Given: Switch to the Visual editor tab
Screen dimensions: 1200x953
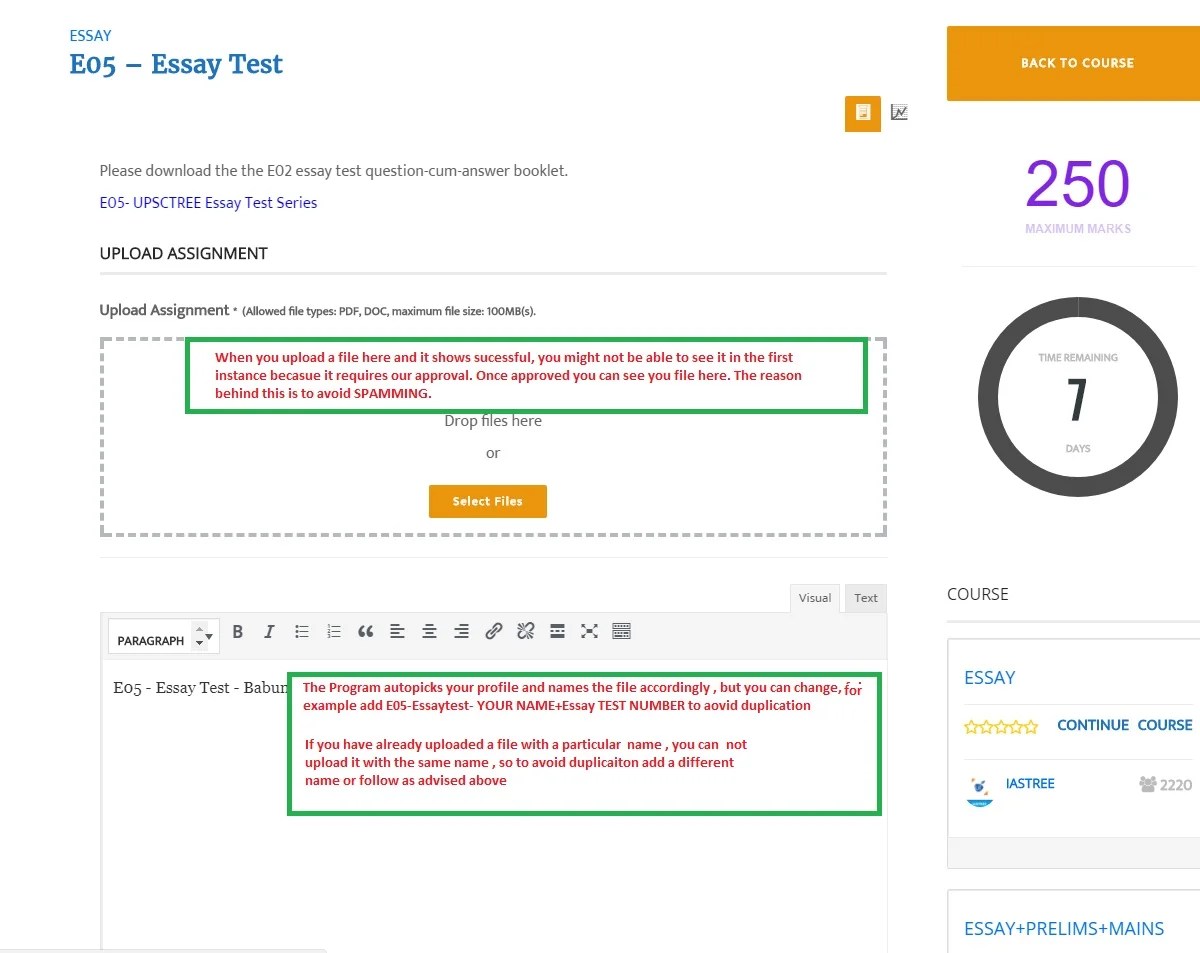Looking at the screenshot, I should tap(814, 598).
